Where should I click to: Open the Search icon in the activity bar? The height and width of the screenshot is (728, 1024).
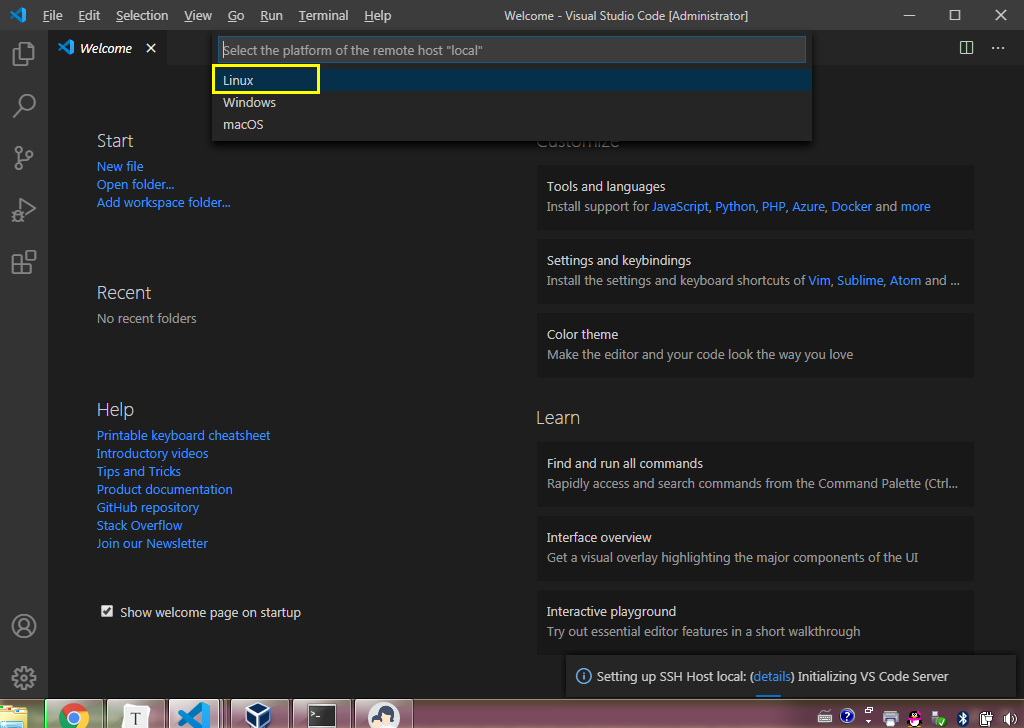click(x=23, y=106)
